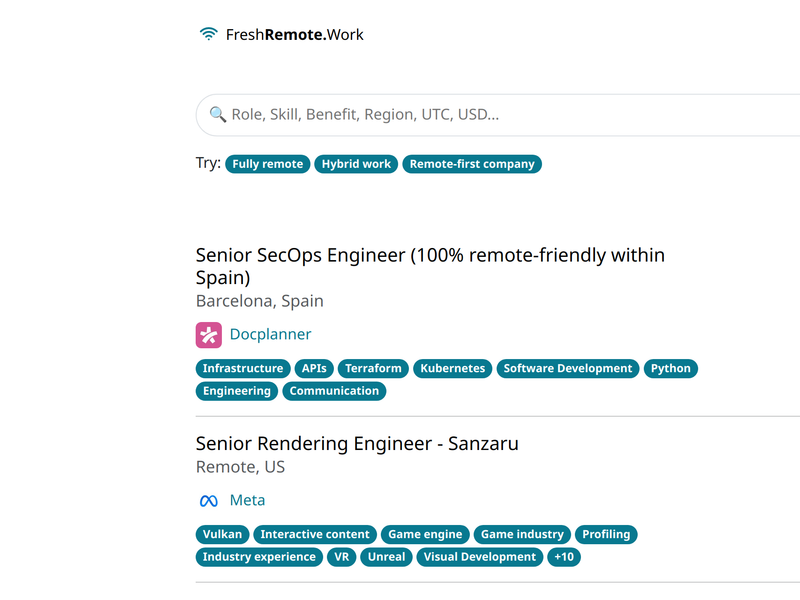800x600 pixels.
Task: Click the magnifying glass search icon
Action: (216, 115)
